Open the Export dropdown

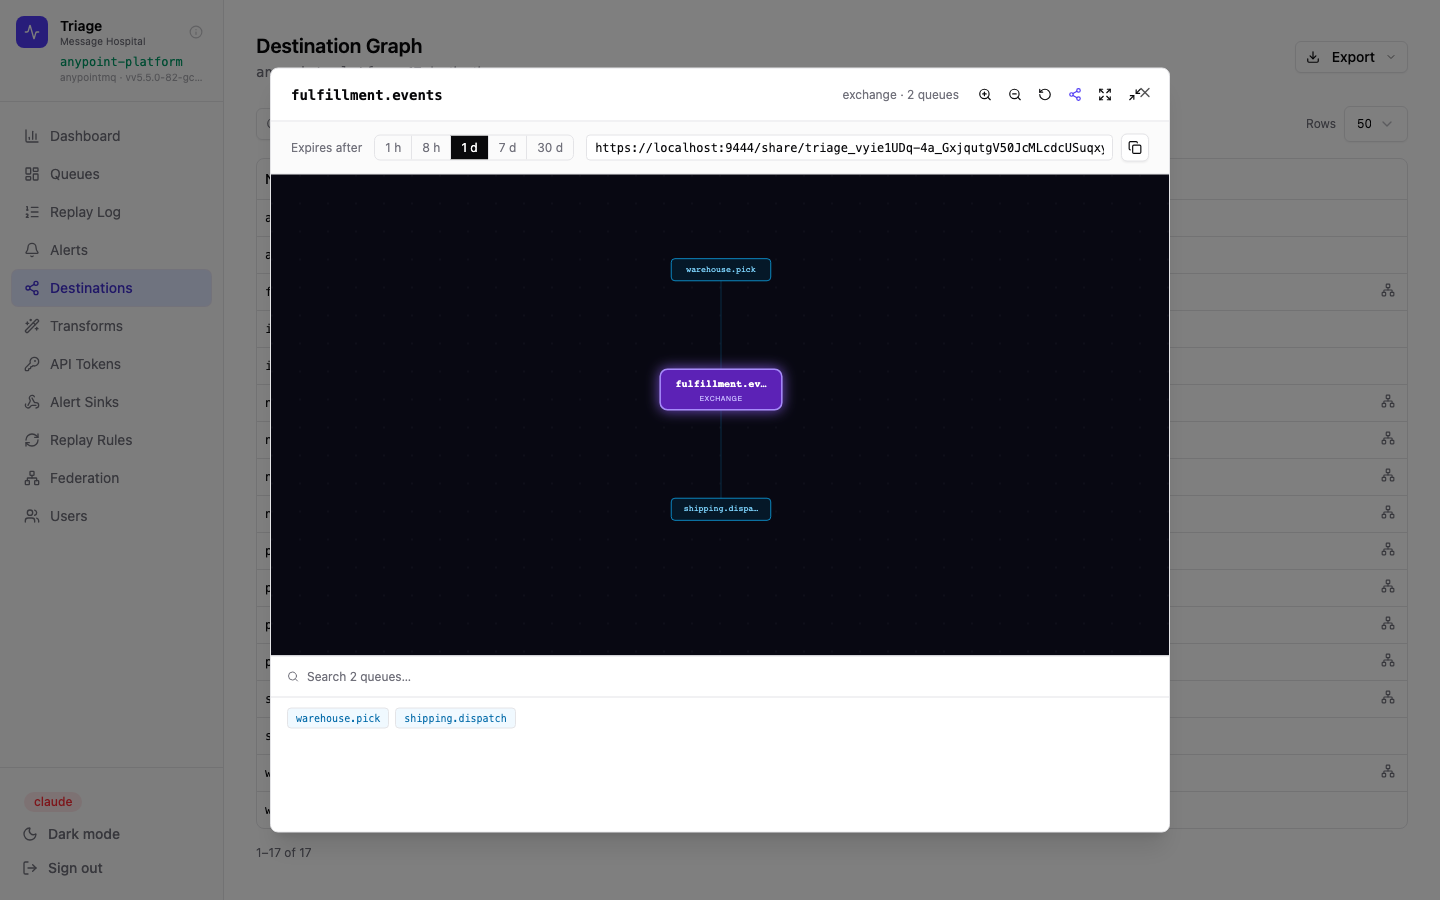(1351, 57)
